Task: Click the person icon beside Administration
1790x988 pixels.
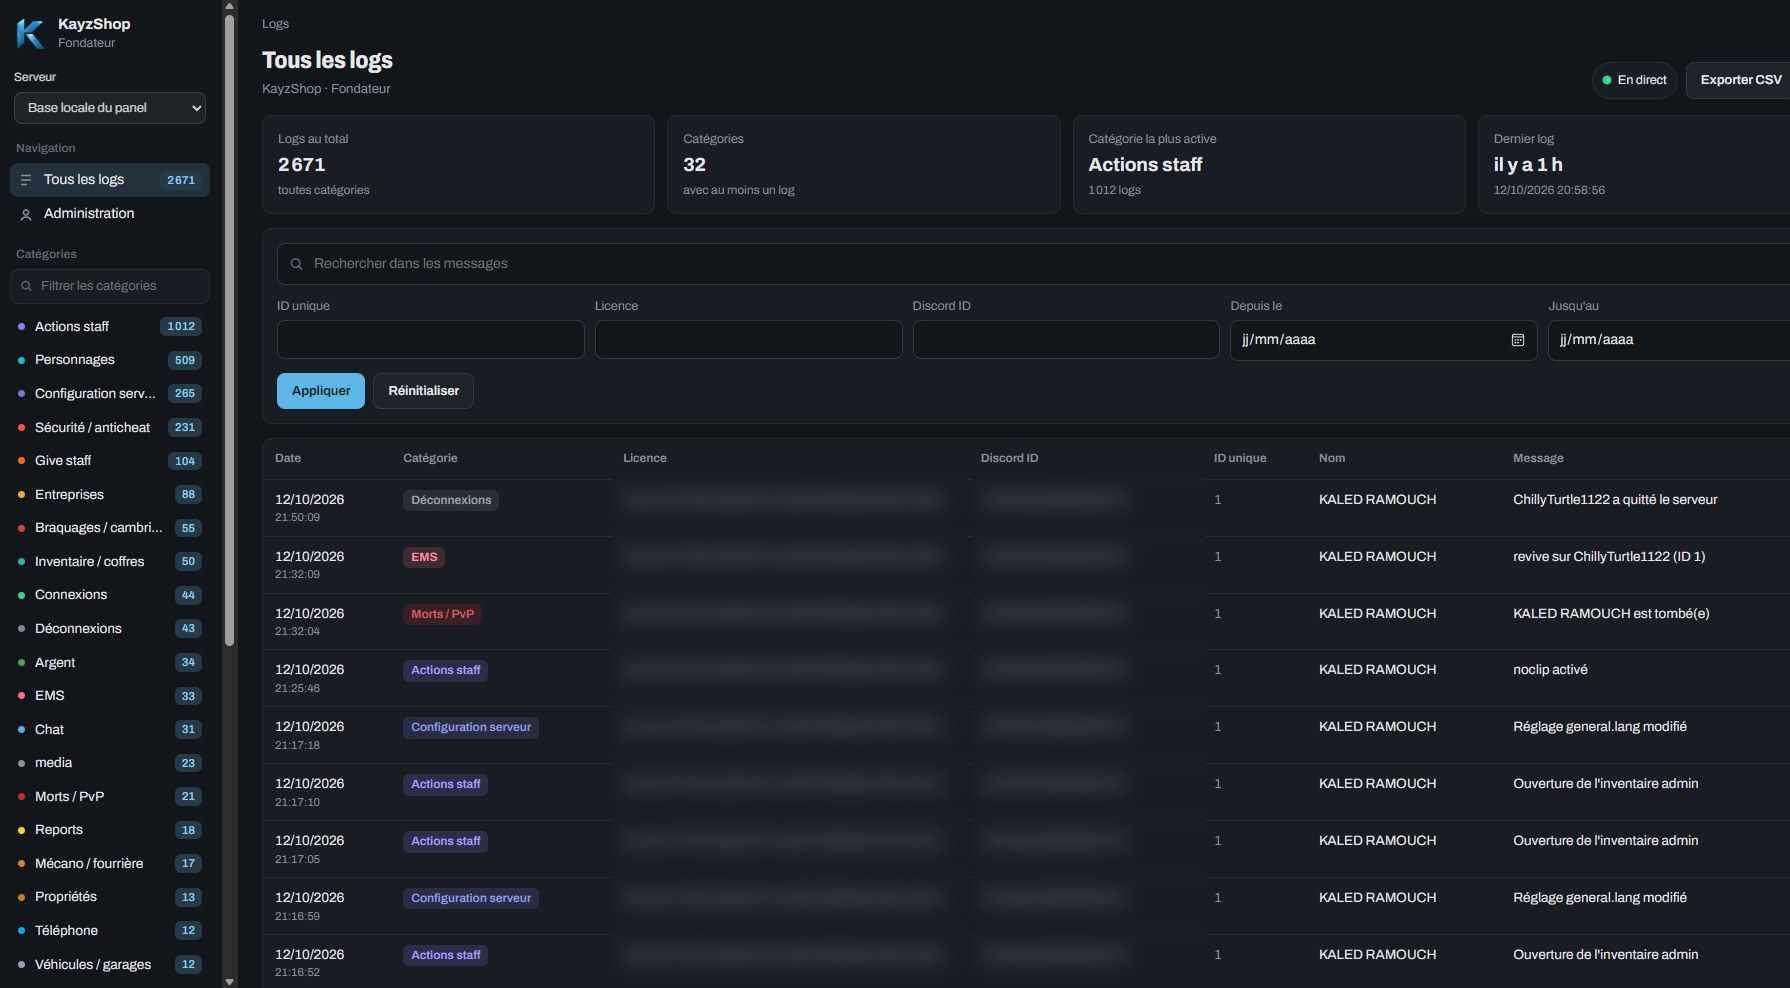Action: click(x=26, y=214)
